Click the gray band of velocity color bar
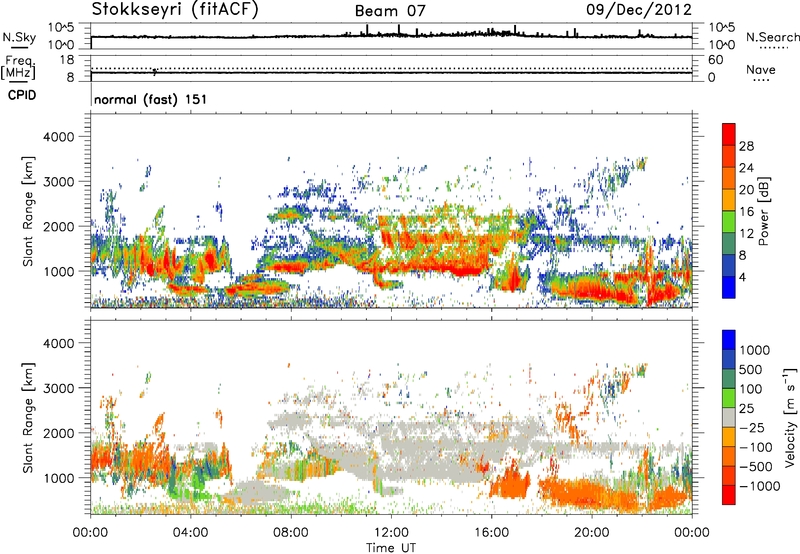 click(x=729, y=417)
